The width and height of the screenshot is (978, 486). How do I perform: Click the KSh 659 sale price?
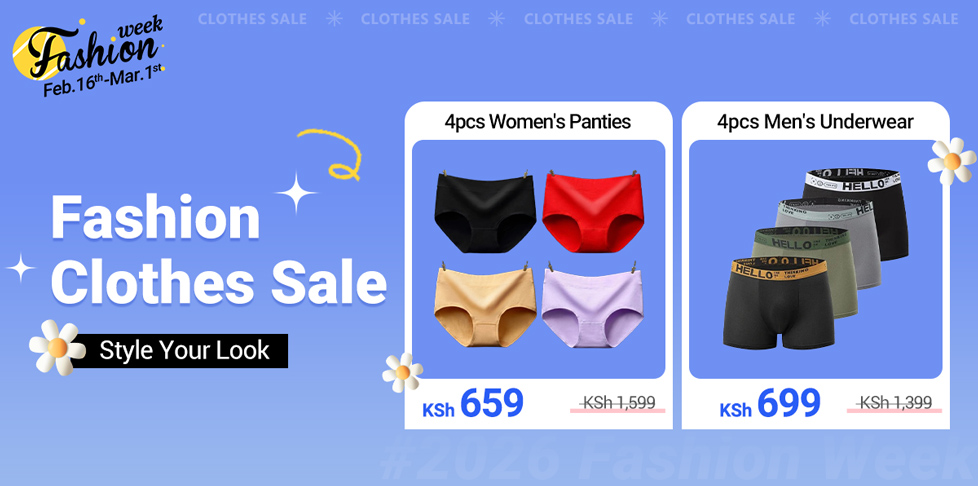[x=473, y=404]
